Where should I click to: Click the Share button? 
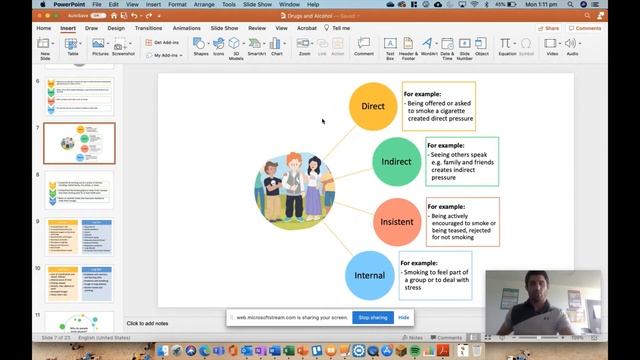(x=548, y=28)
